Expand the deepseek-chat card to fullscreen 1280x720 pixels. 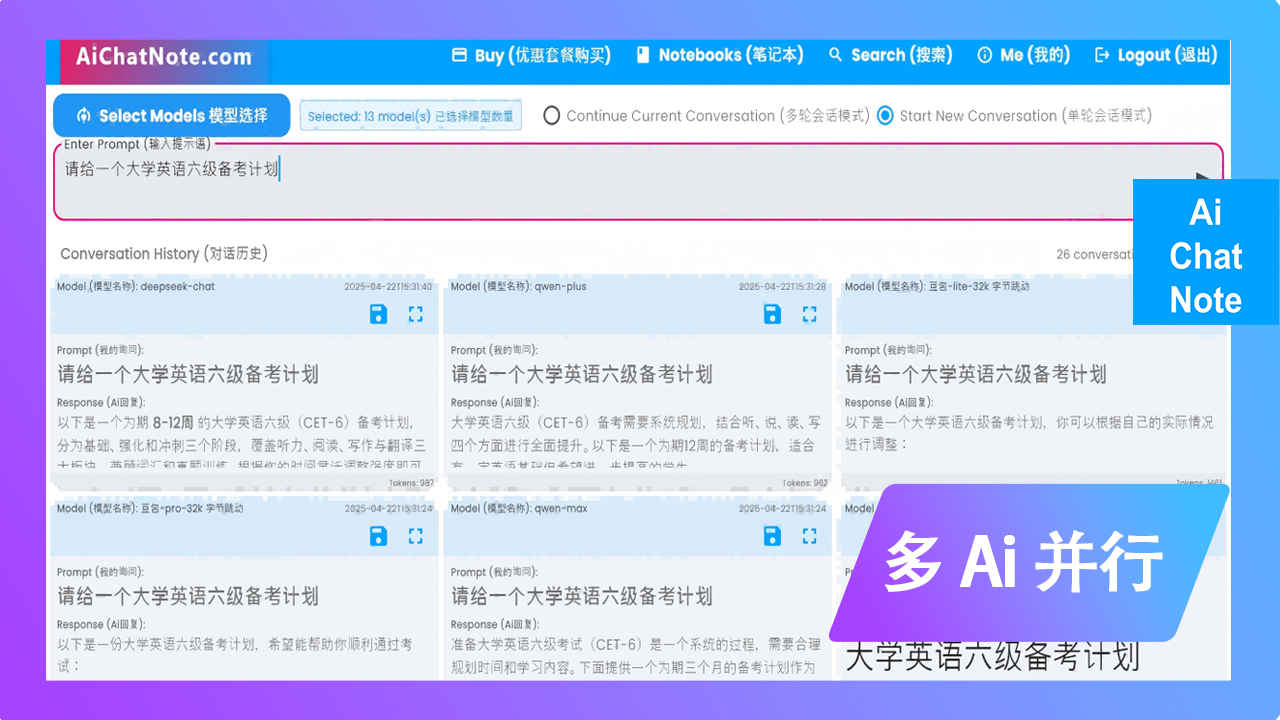(x=416, y=315)
